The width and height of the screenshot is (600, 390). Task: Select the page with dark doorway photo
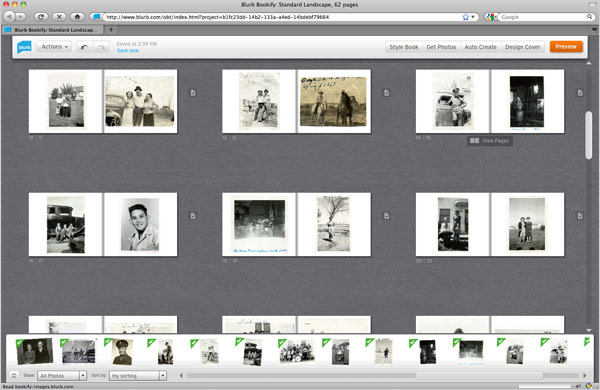point(527,101)
